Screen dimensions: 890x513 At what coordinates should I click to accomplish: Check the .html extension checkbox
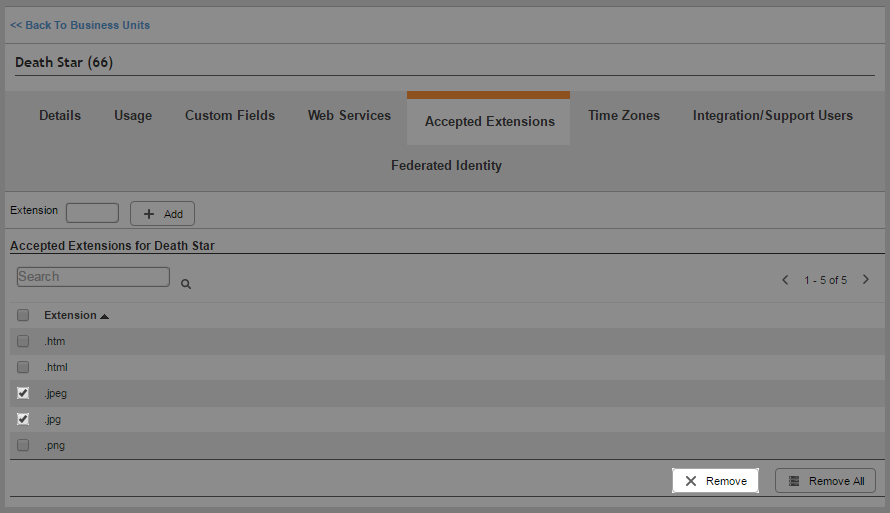tap(23, 367)
